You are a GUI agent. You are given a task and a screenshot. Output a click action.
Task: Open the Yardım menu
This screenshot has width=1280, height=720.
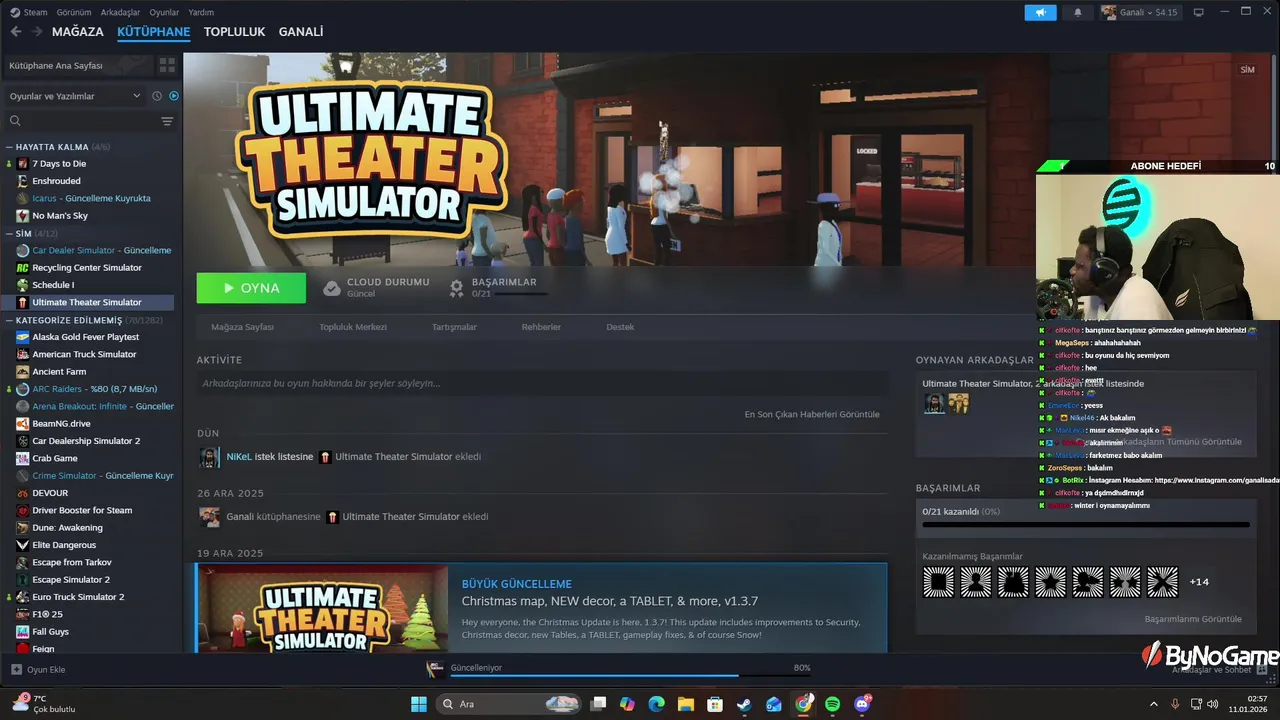click(201, 12)
